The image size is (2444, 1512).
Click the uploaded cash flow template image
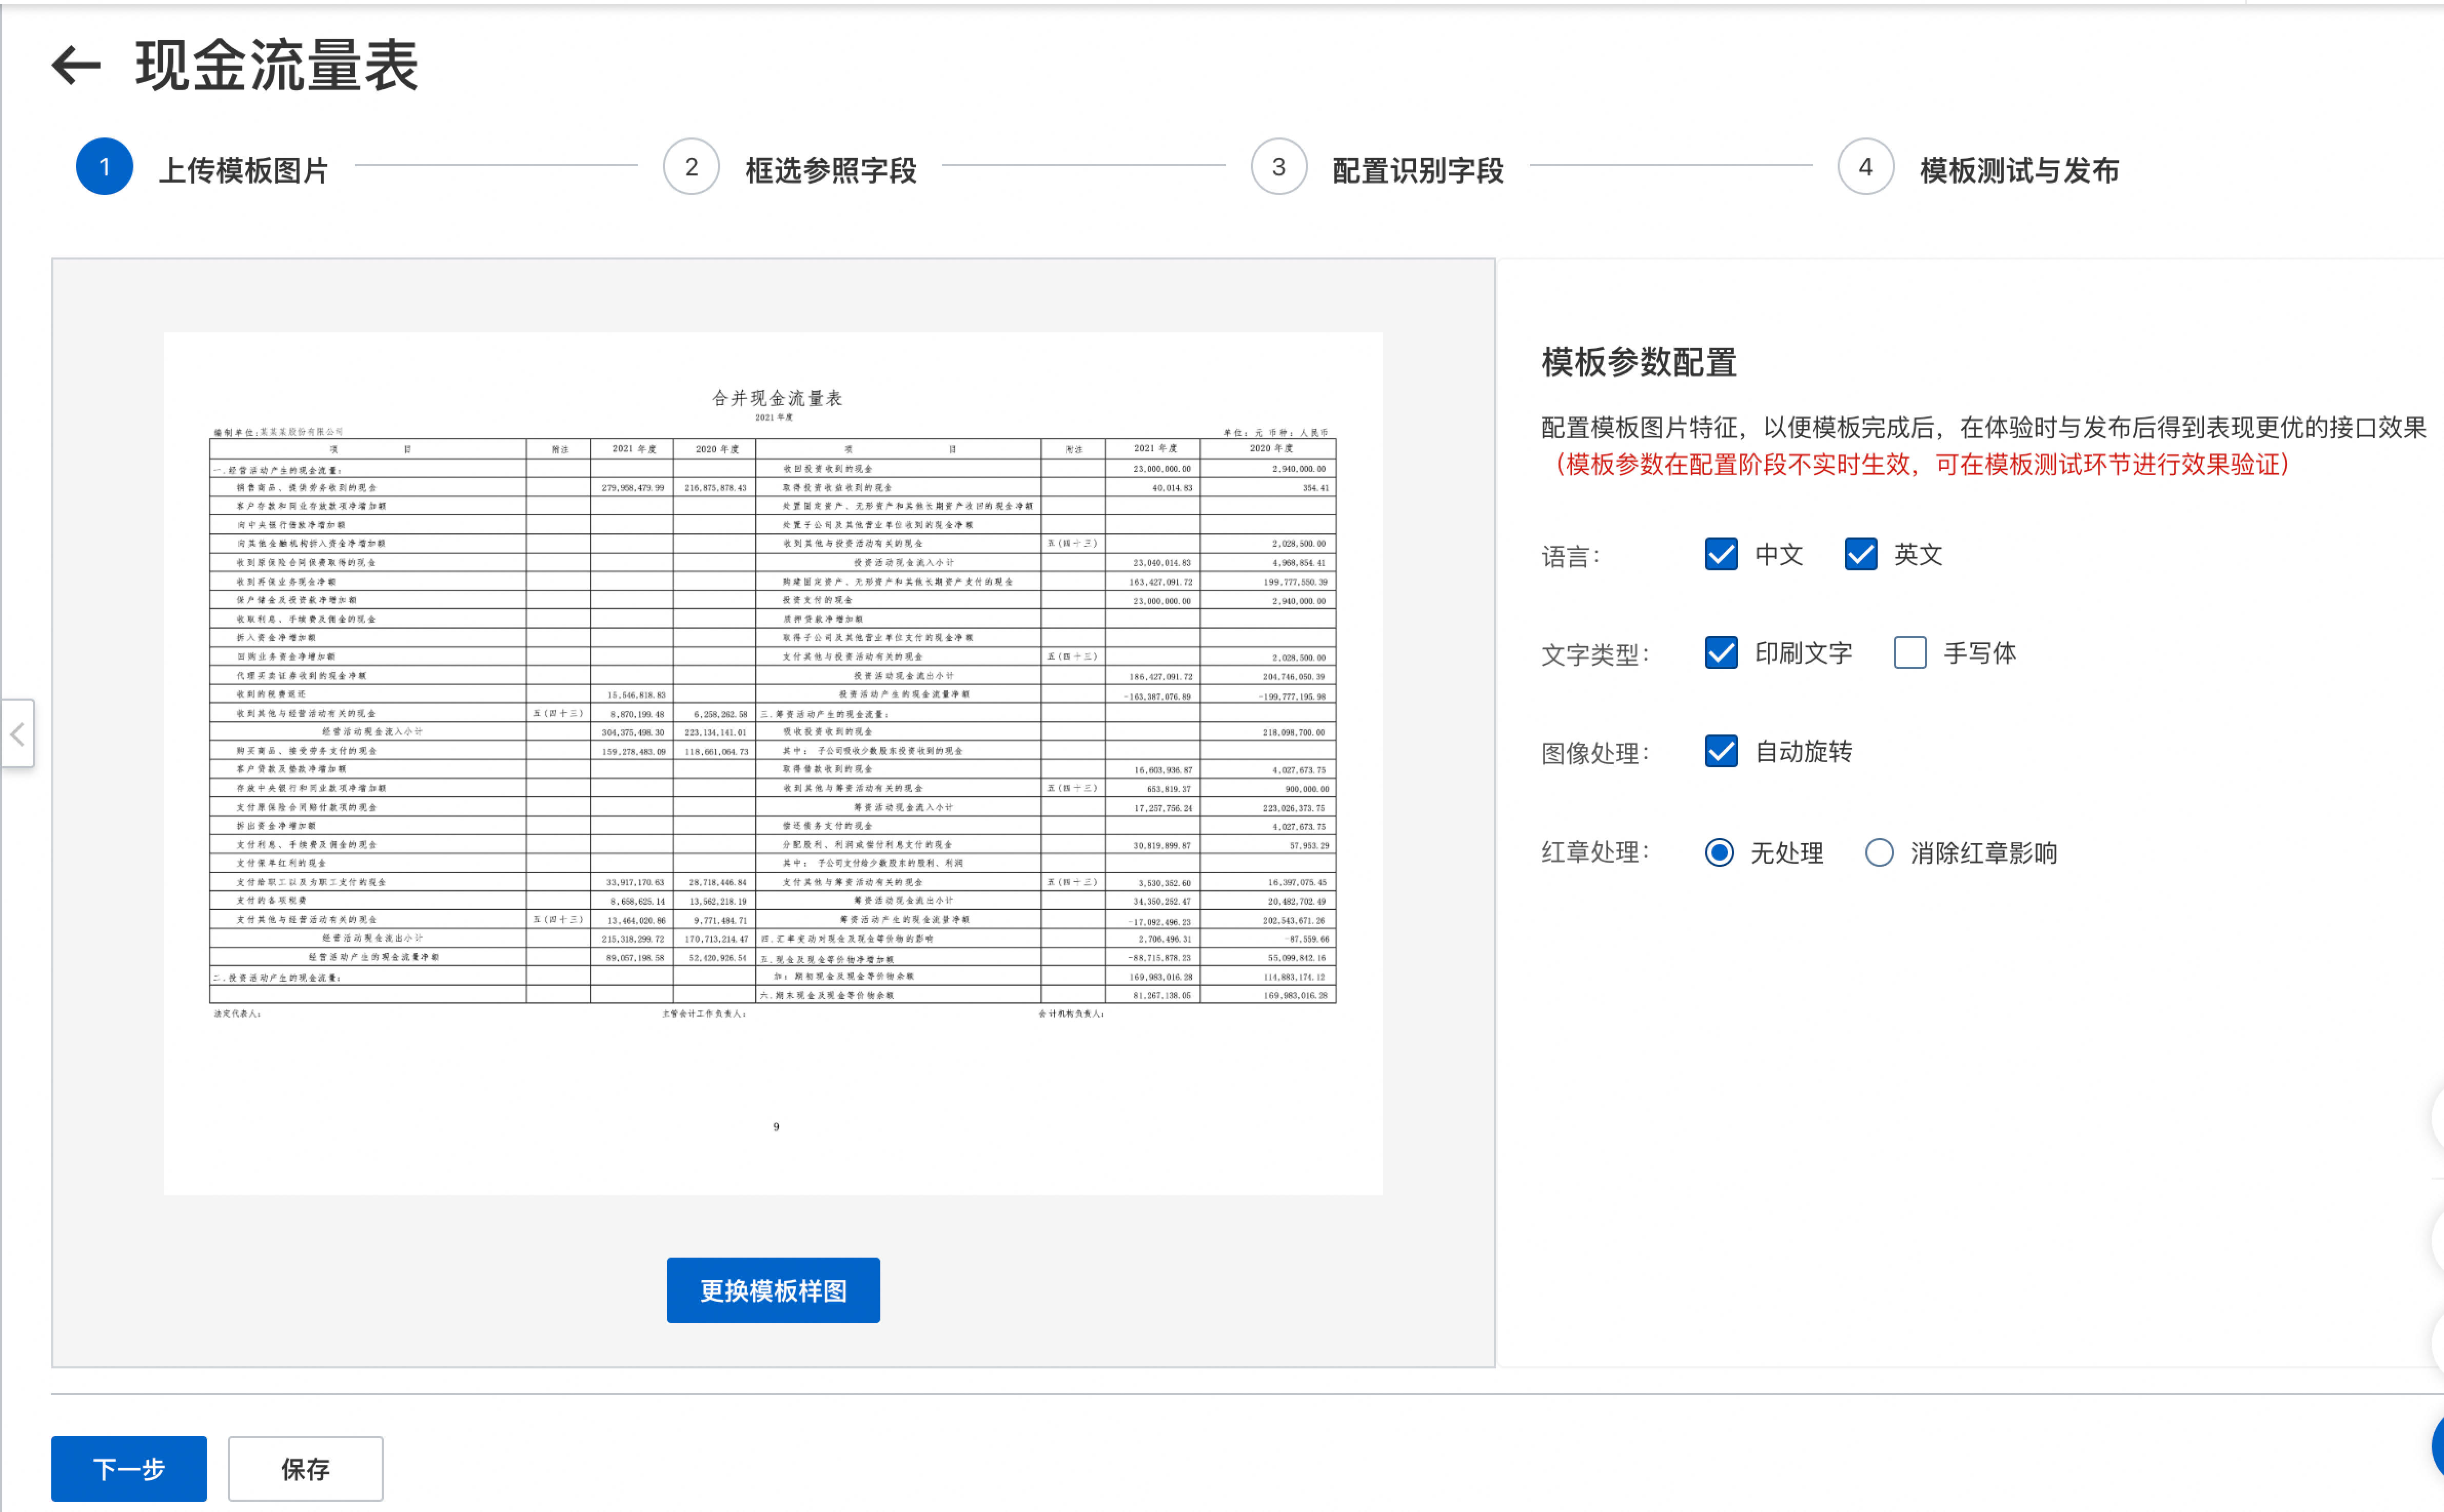tap(773, 763)
